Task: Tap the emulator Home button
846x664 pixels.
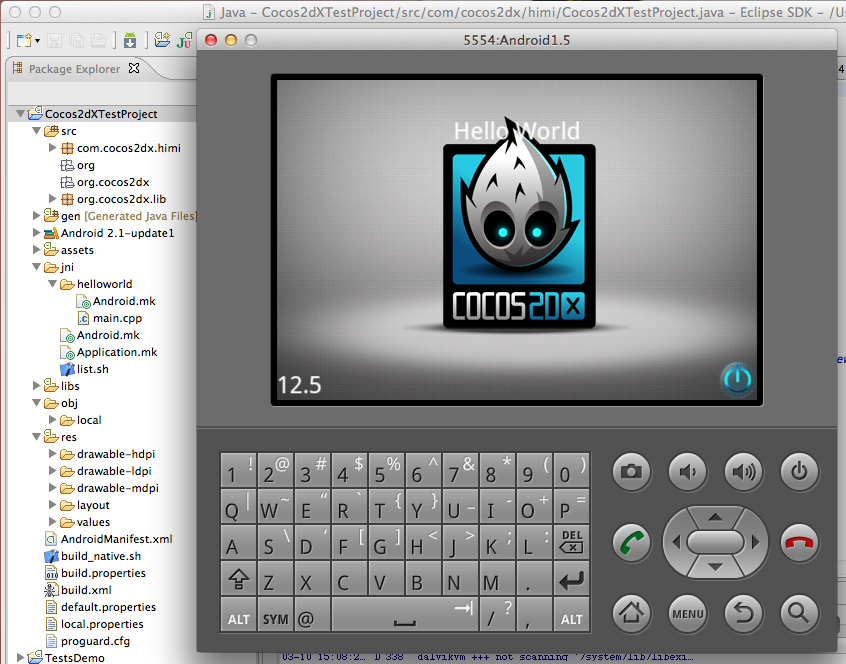Action: coord(631,613)
